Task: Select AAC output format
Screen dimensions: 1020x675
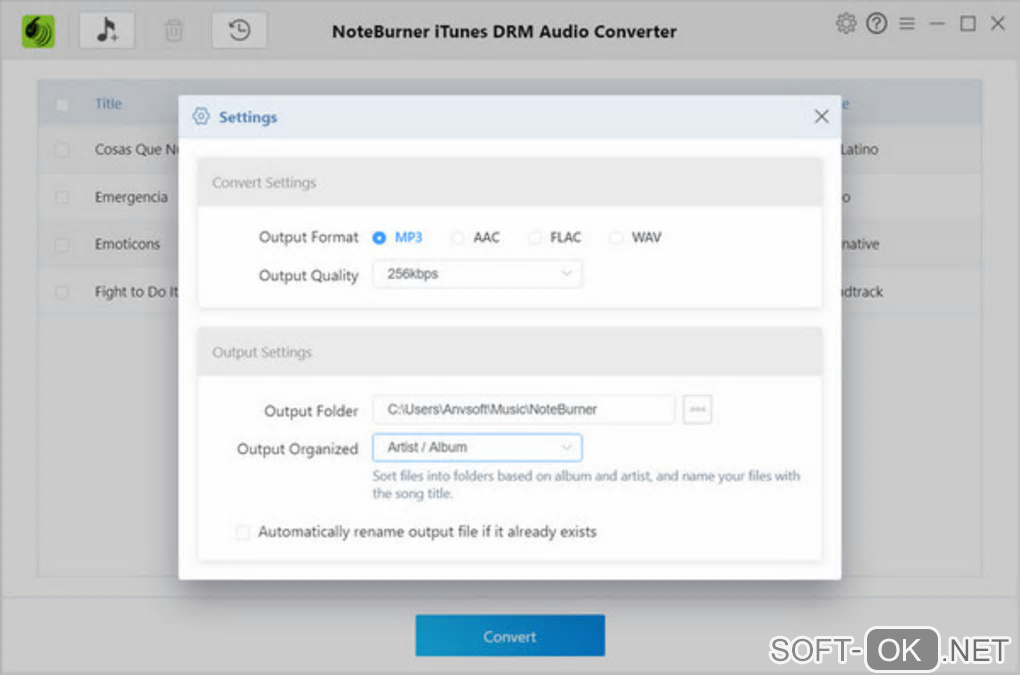Action: click(x=457, y=238)
